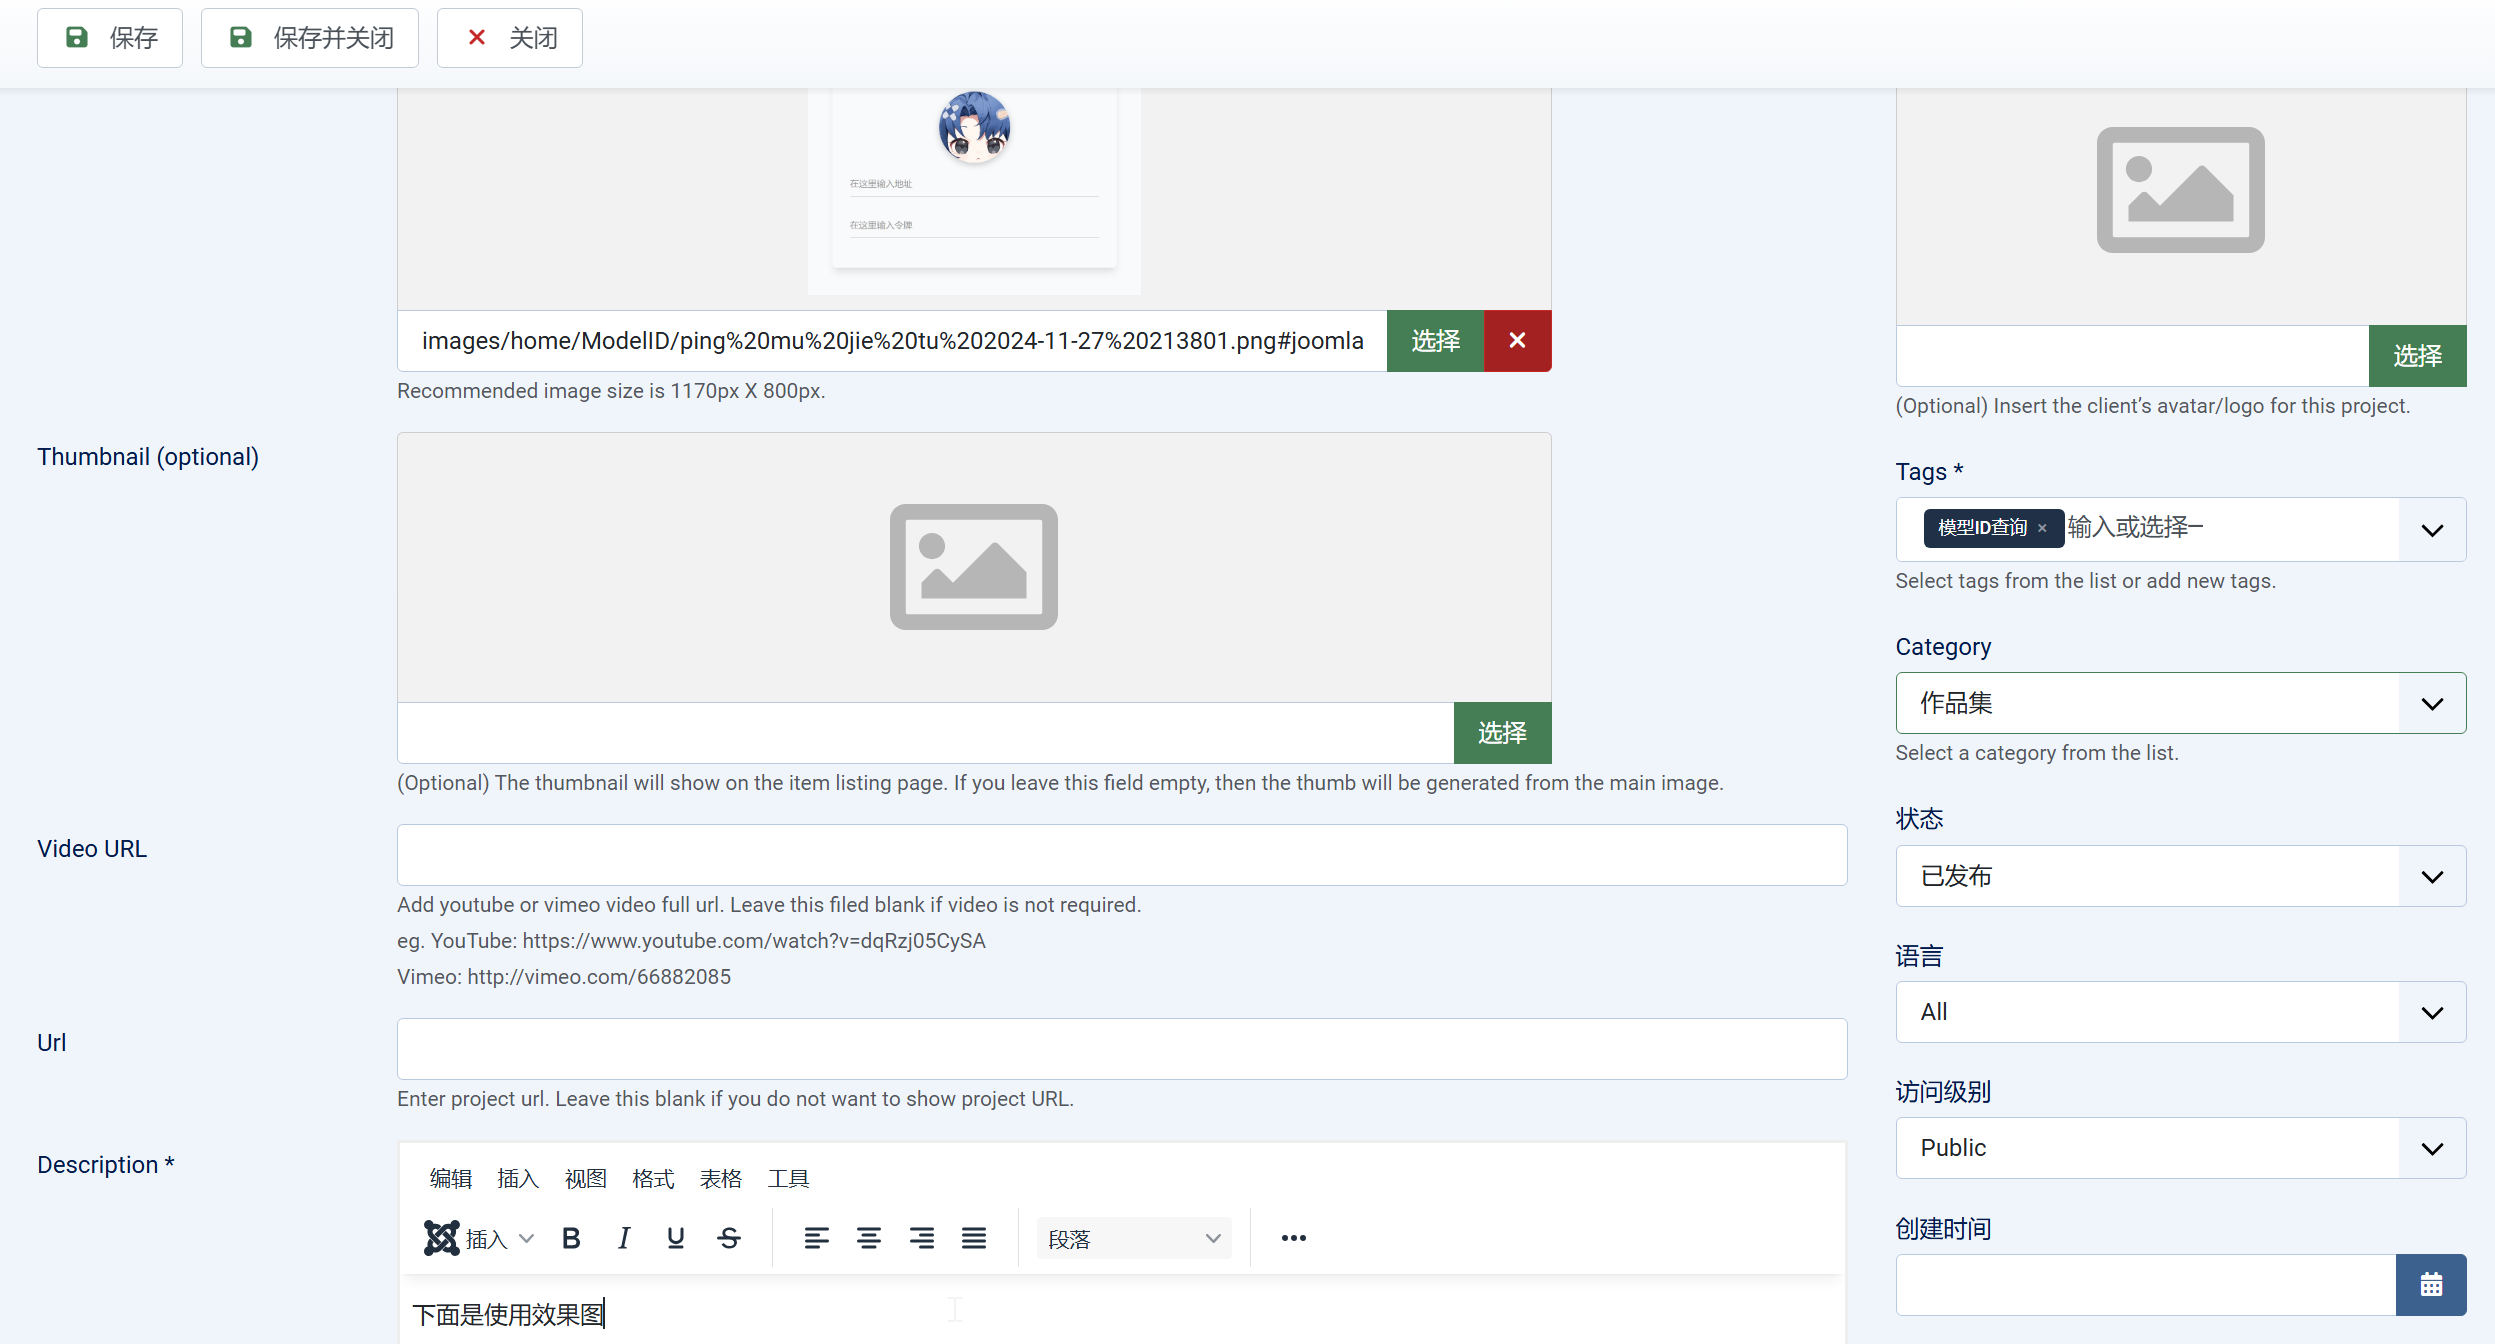
Task: Toggle italic text formatting
Action: 624,1239
